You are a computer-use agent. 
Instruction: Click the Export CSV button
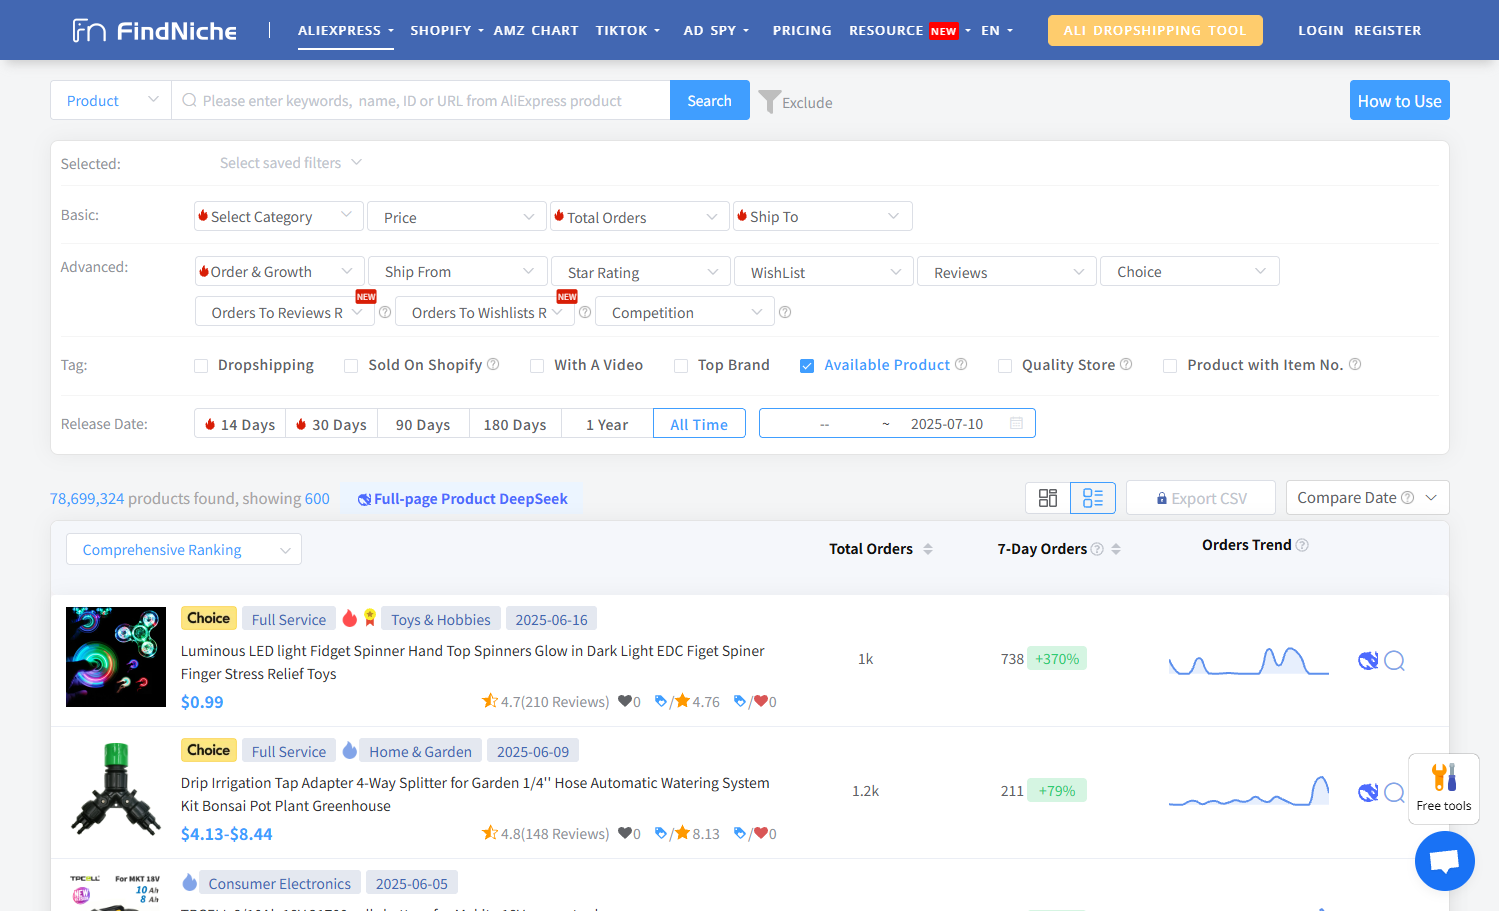click(x=1201, y=498)
